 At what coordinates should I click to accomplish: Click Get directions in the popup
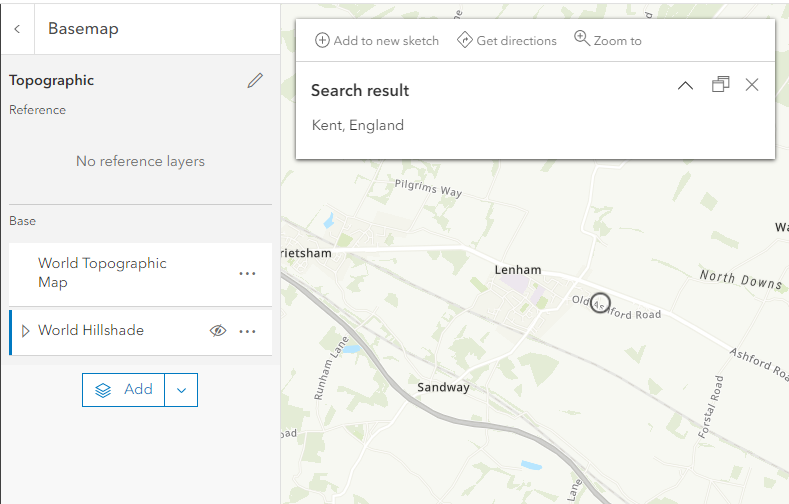tap(506, 41)
